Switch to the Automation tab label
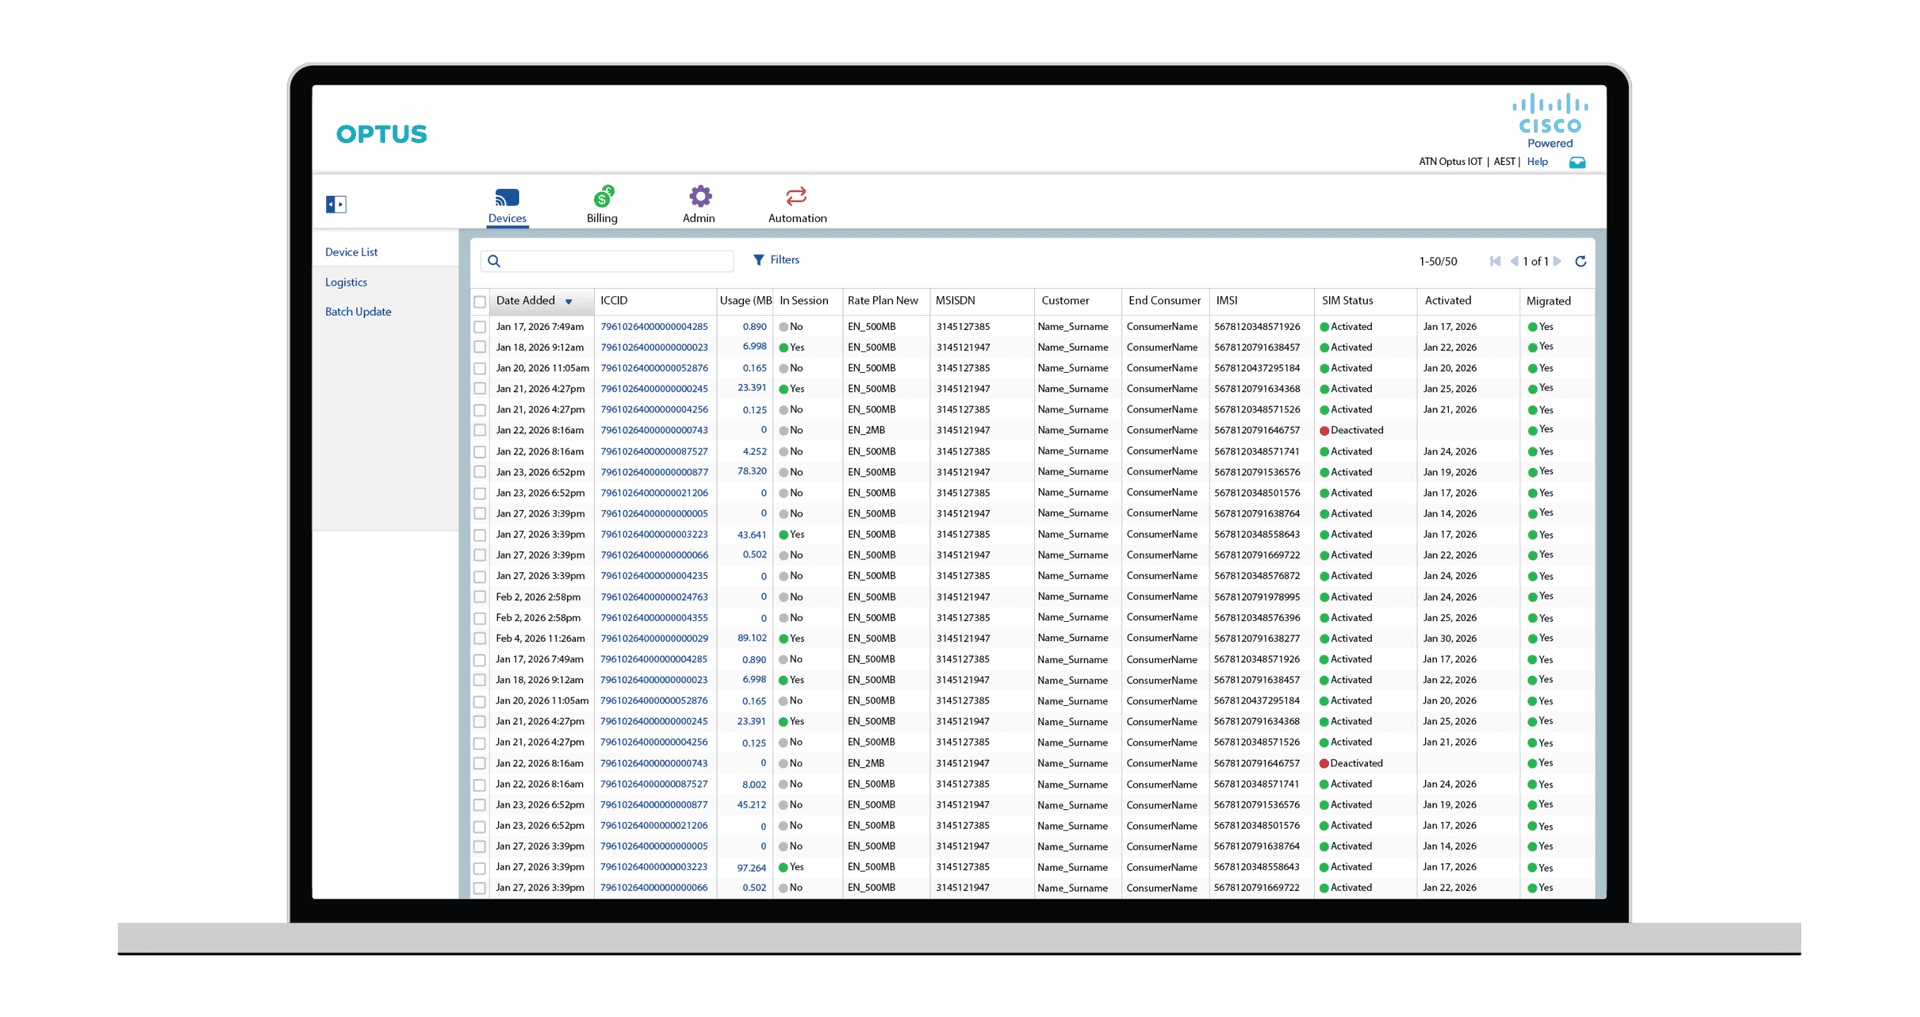 797,218
